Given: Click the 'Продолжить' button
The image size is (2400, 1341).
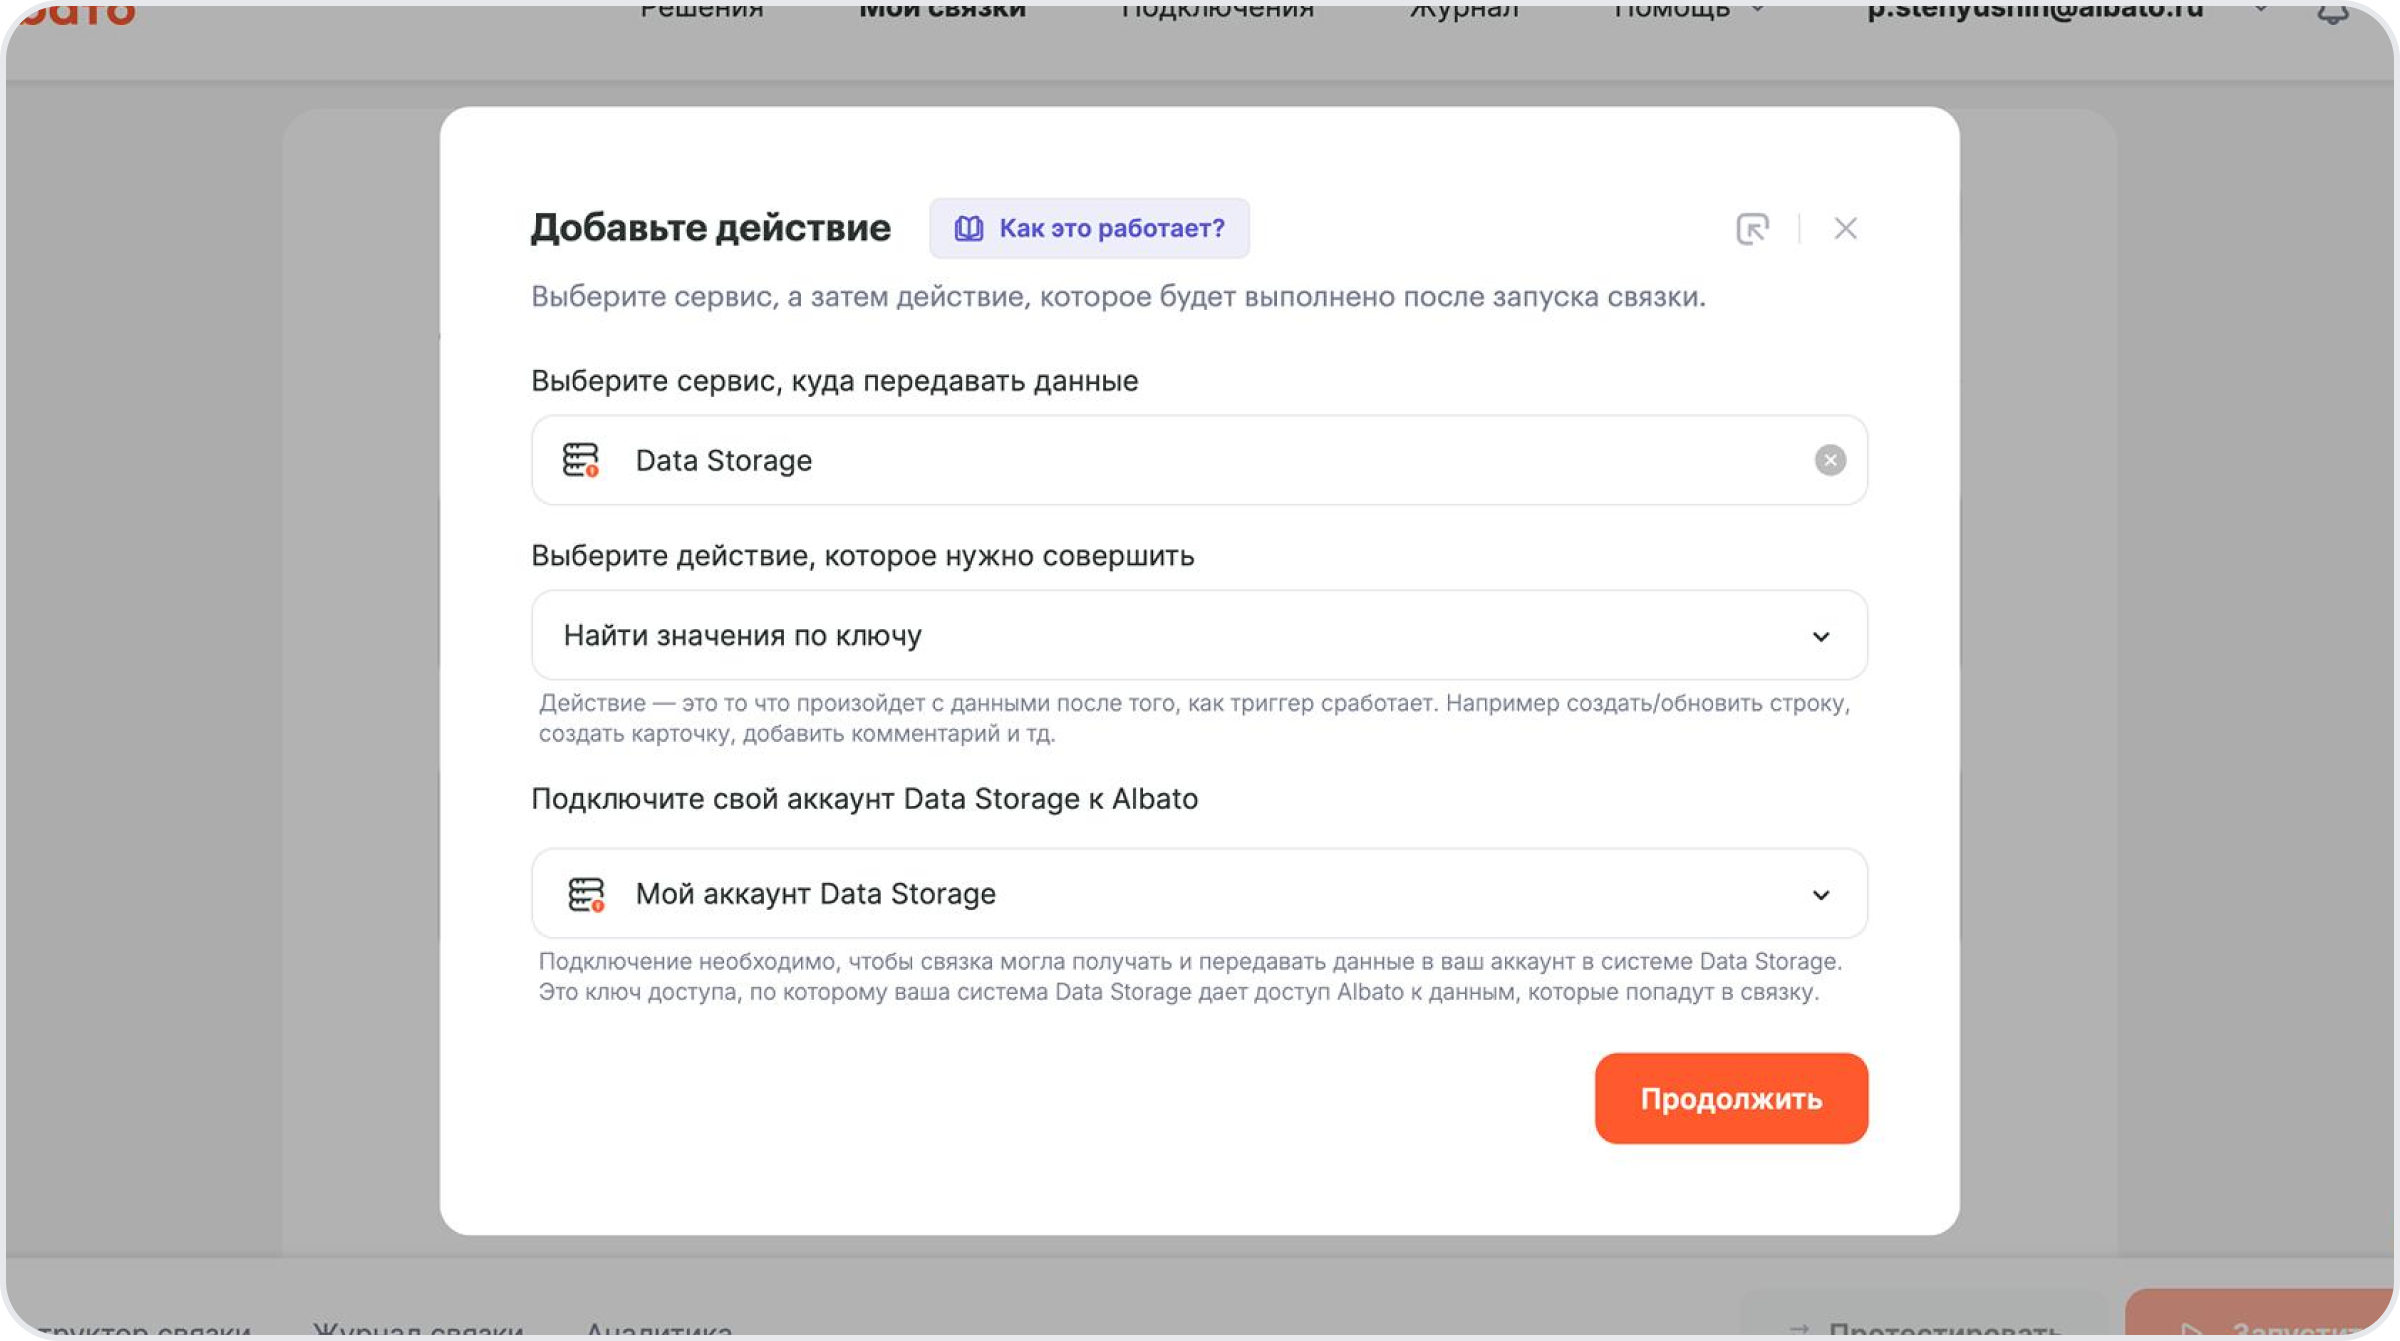Looking at the screenshot, I should (x=1731, y=1098).
